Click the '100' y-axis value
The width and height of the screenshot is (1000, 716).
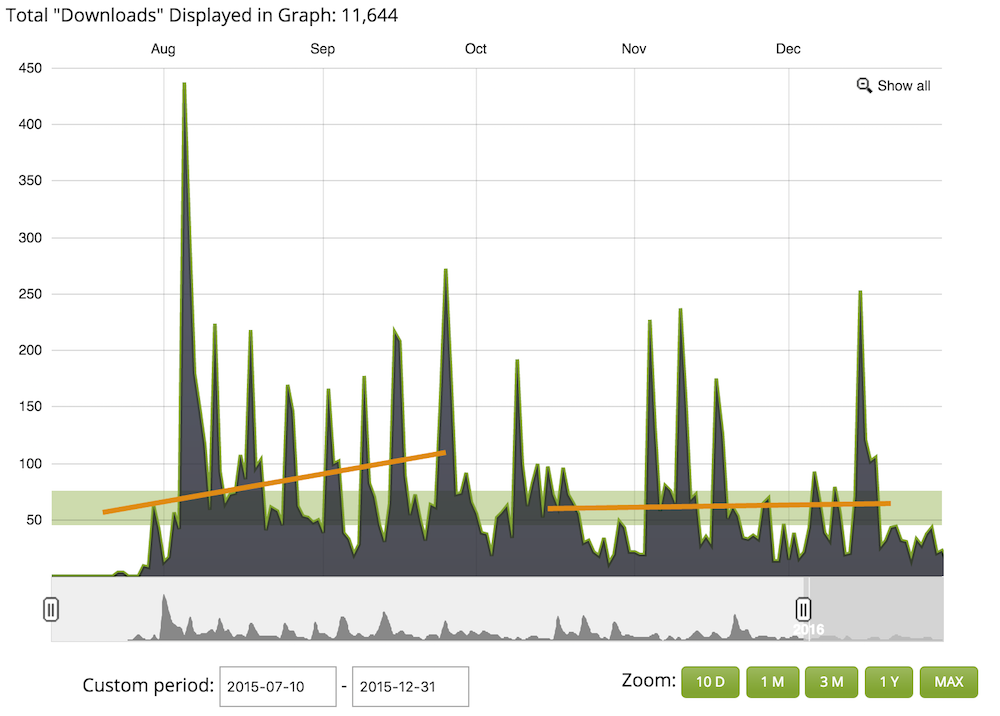click(30, 464)
